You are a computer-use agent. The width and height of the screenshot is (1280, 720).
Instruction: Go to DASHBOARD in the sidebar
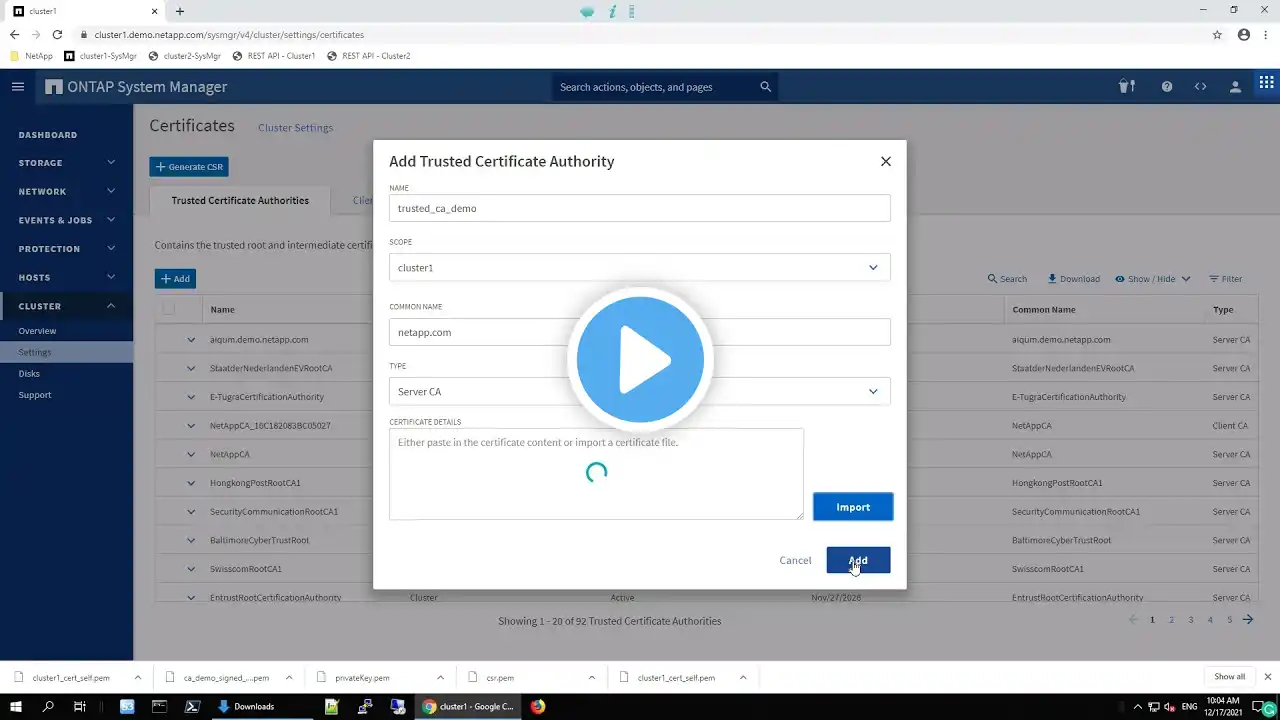click(x=48, y=135)
